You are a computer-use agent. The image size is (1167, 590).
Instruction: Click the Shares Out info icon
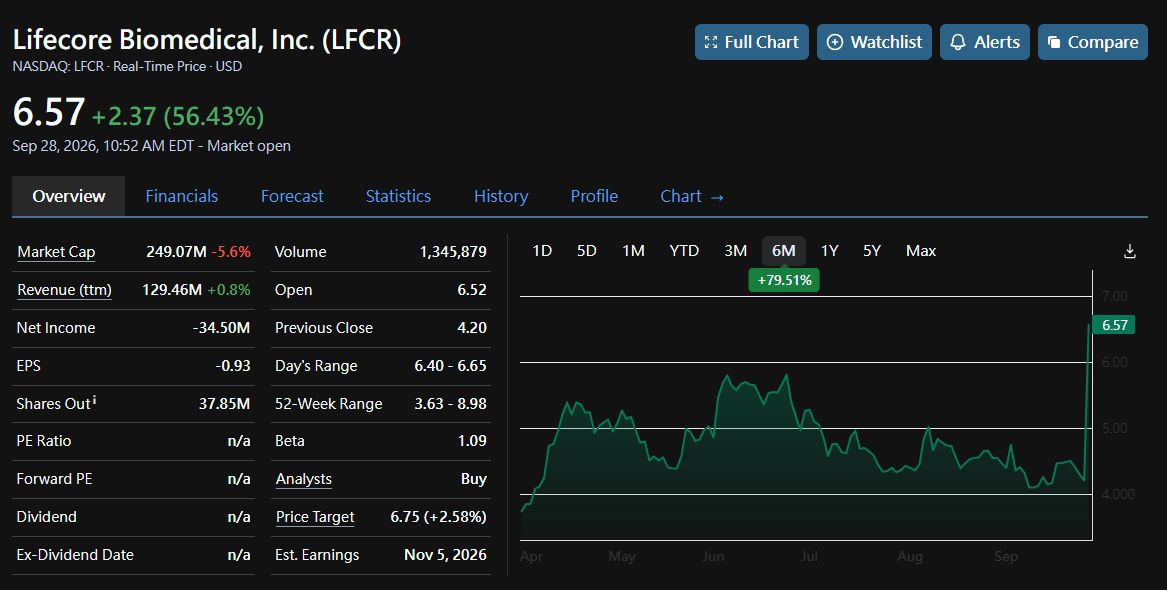(95, 401)
